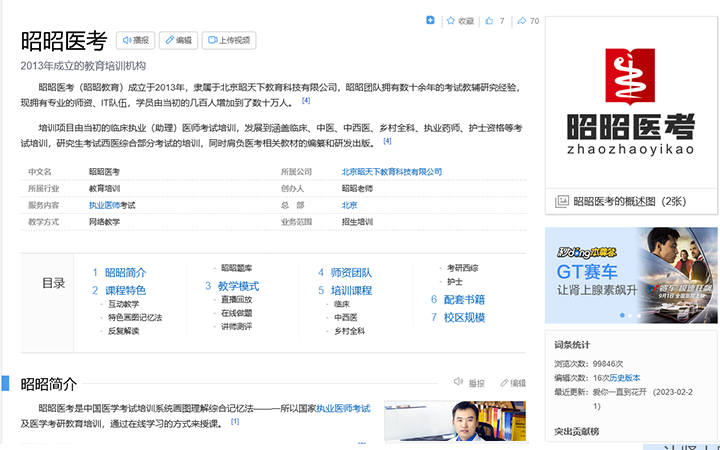Open the 昭昭题库 sub-item in contents
The width and height of the screenshot is (720, 450).
(236, 268)
